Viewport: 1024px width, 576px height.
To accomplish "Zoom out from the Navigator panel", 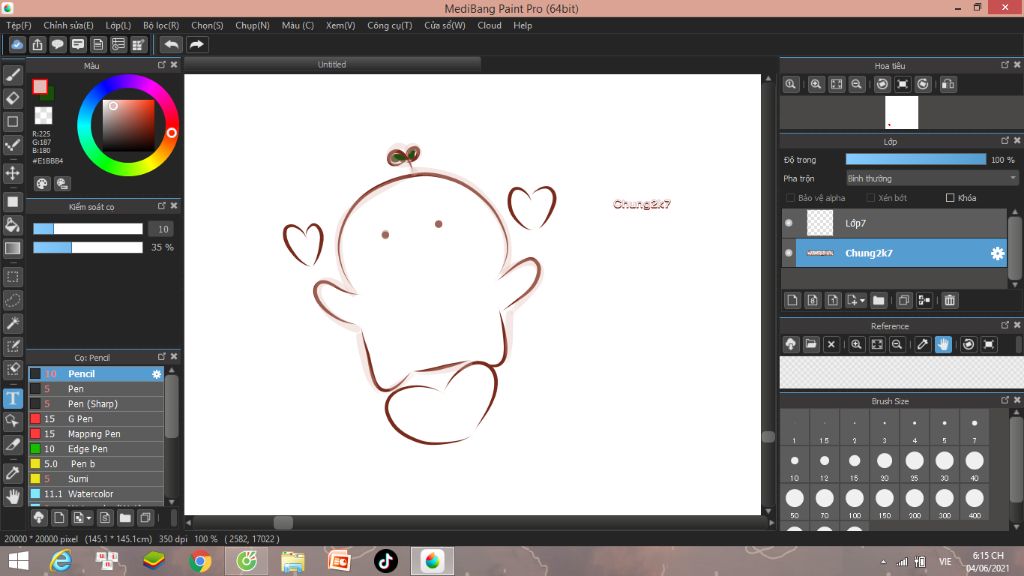I will tap(856, 84).
